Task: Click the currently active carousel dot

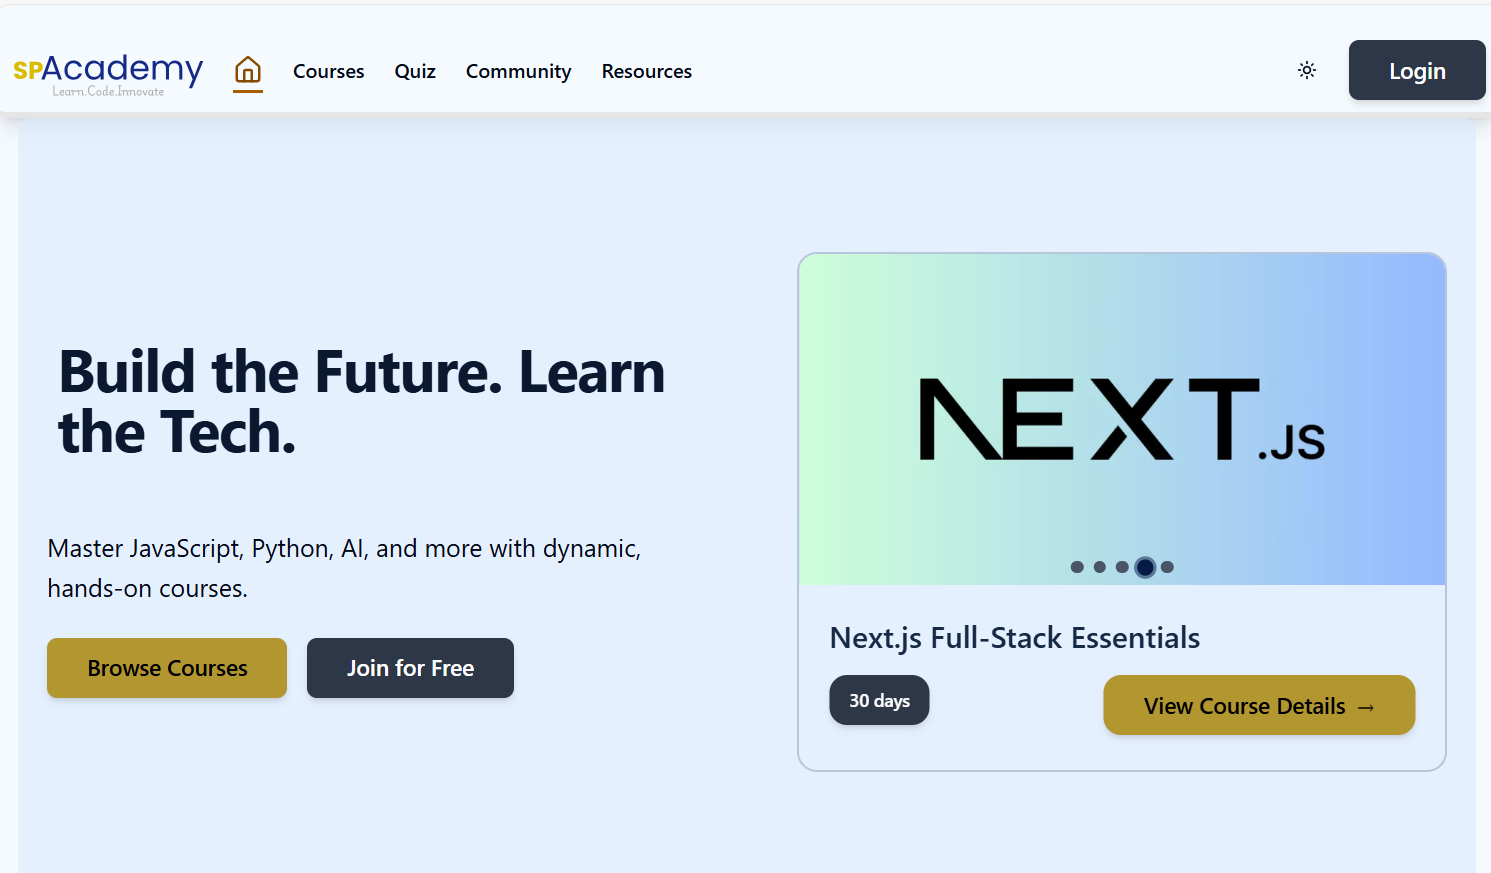Action: pos(1144,567)
